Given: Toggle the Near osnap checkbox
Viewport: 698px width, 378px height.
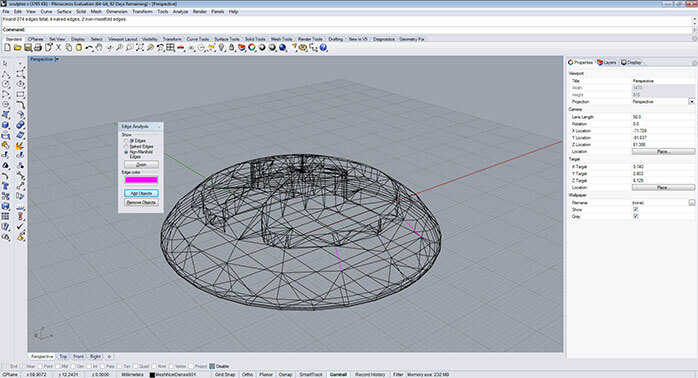Looking at the screenshot, I should click(x=22, y=366).
